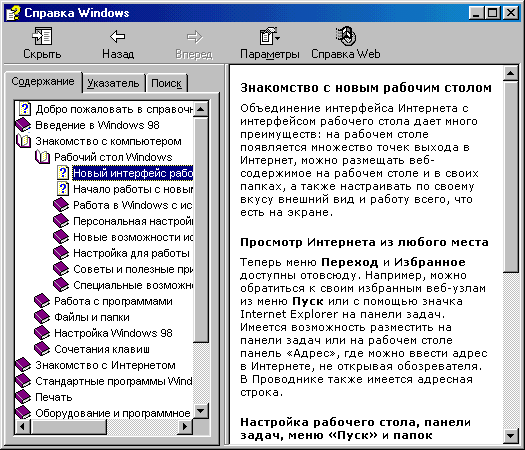Image resolution: width=525 pixels, height=450 pixels.
Task: Expand the book icon for Работа в Windows
Action: pyautogui.click(x=61, y=205)
